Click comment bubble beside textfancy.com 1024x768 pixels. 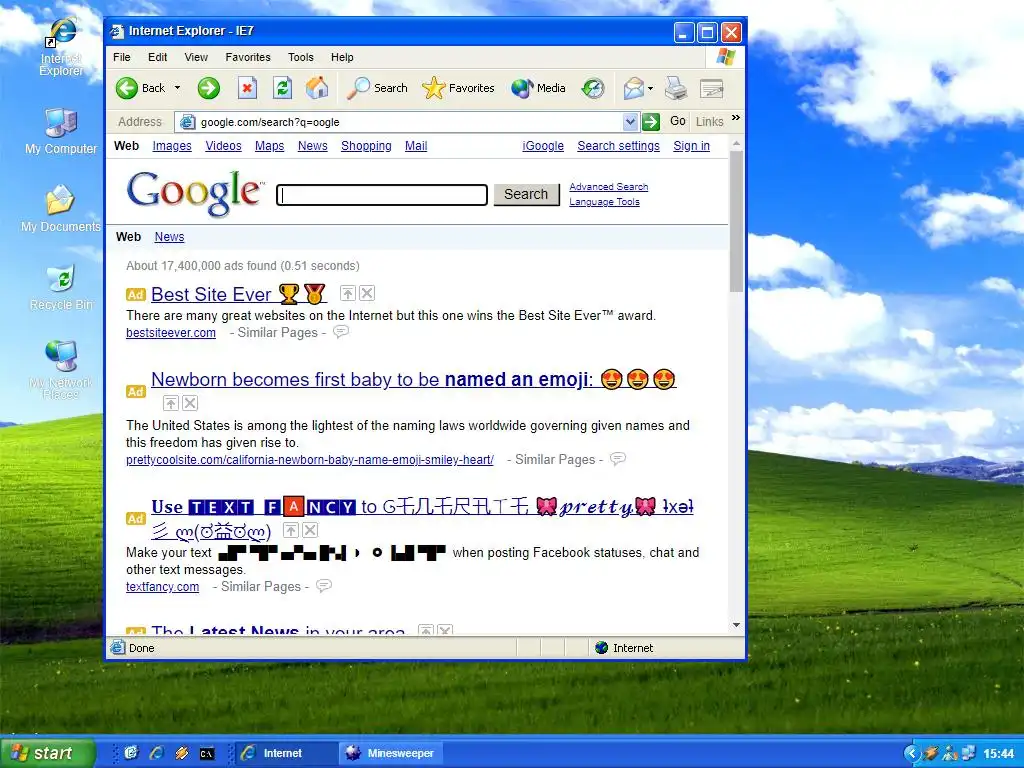[x=324, y=586]
